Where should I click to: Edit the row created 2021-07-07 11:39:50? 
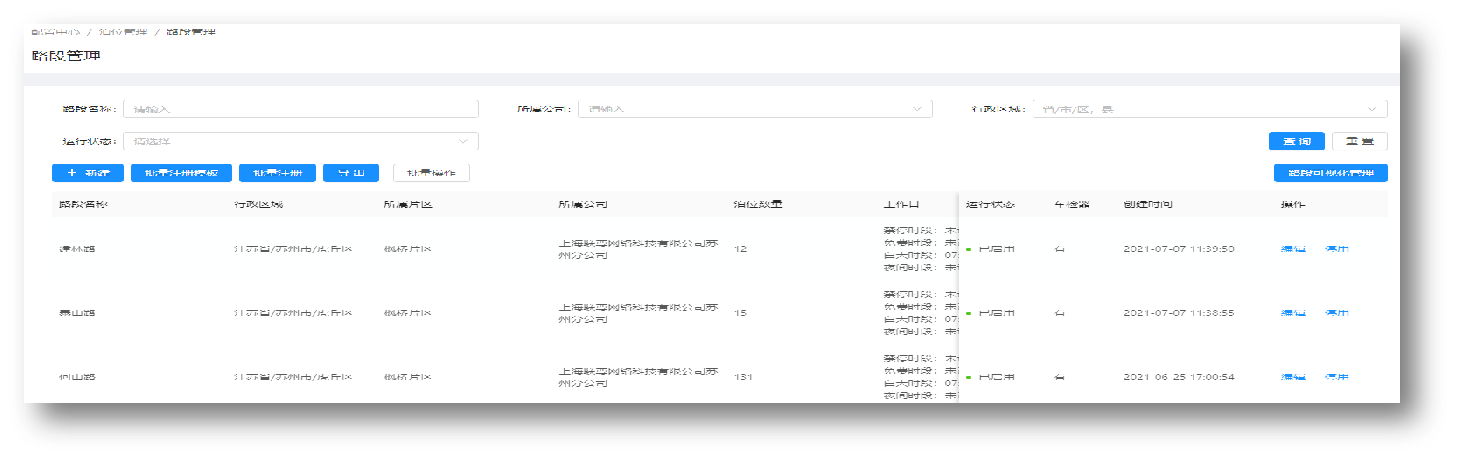point(1293,249)
